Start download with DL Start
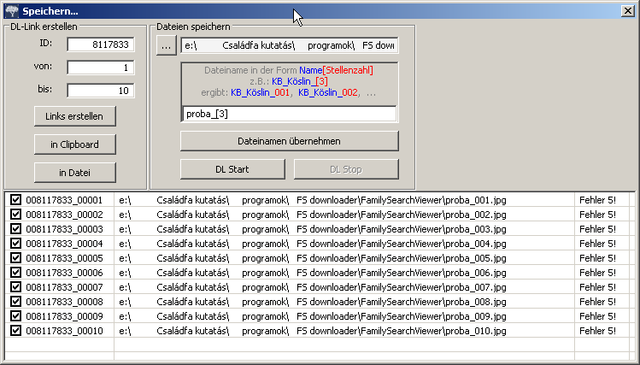The height and width of the screenshot is (365, 640). (x=232, y=169)
